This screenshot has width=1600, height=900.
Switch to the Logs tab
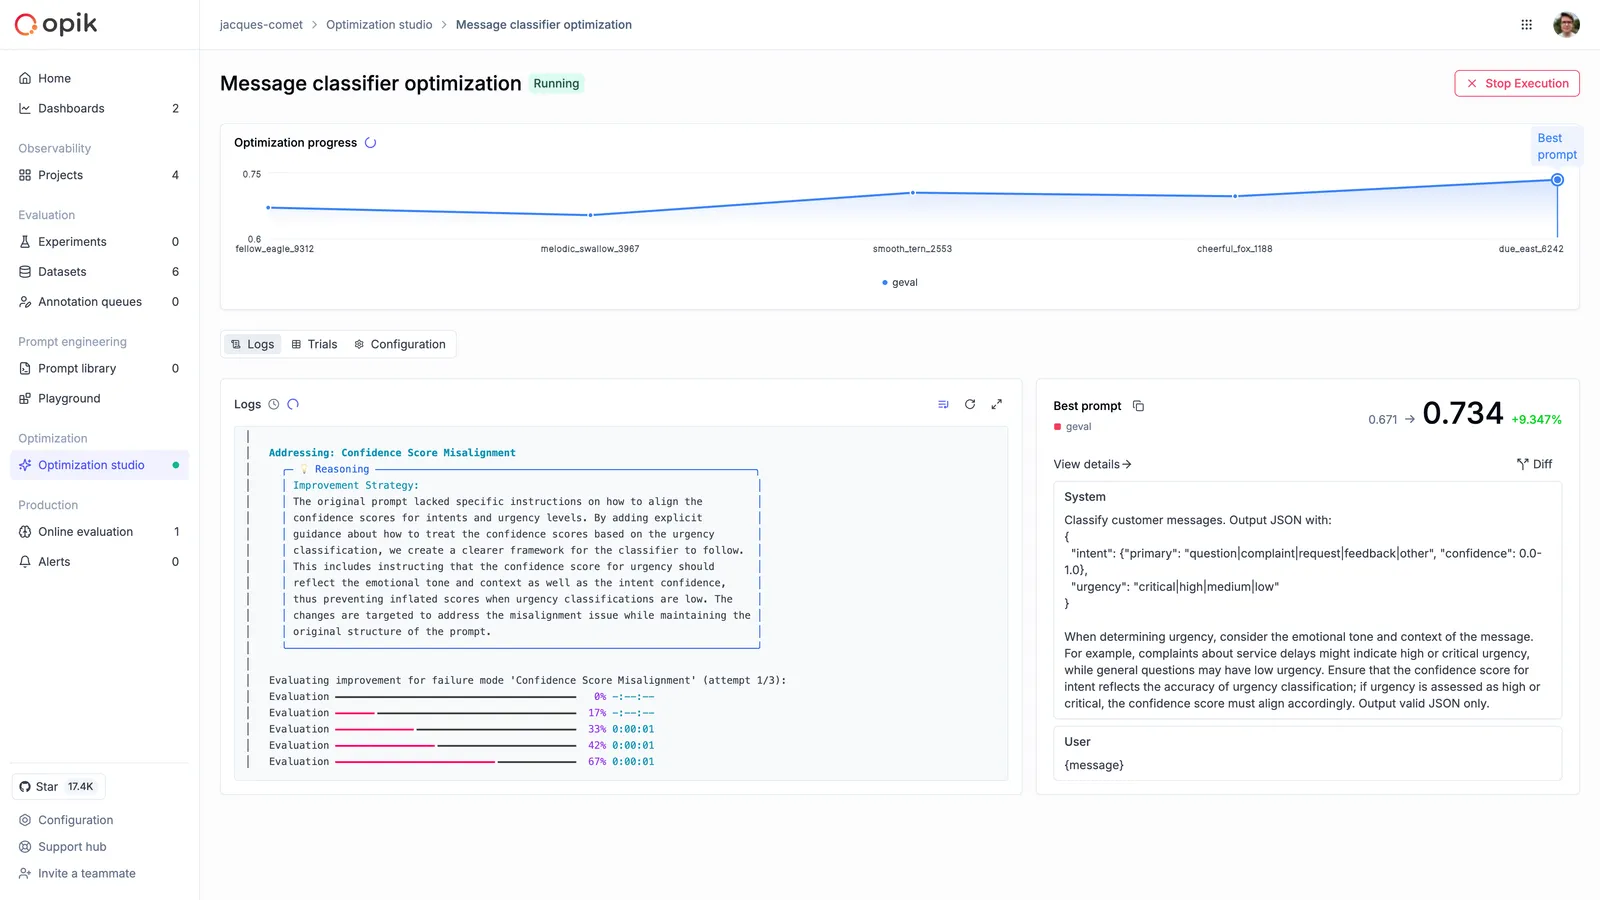click(x=252, y=344)
